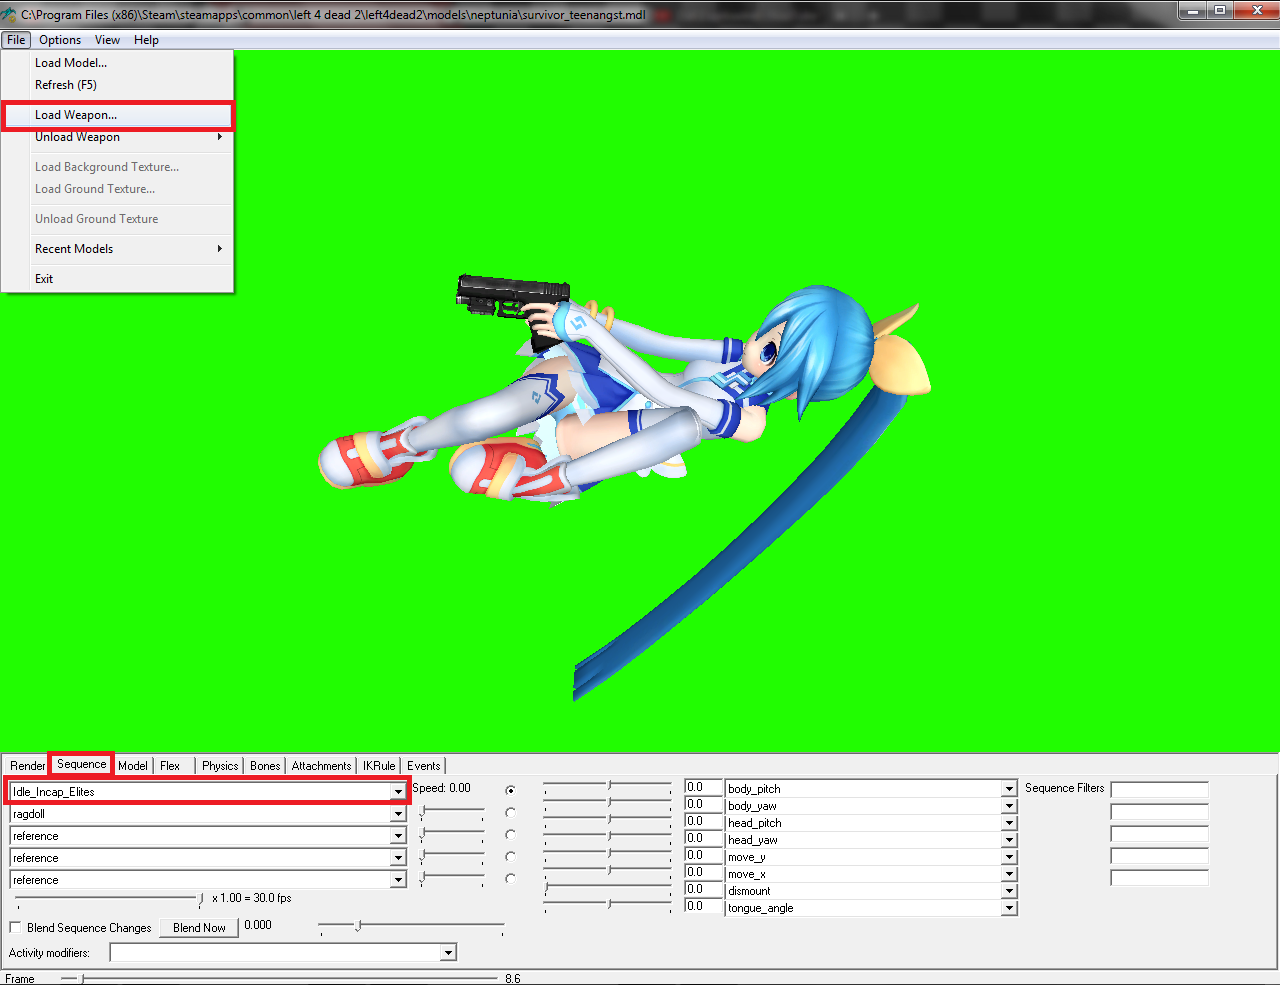Image resolution: width=1280 pixels, height=985 pixels.
Task: Open the View menu
Action: (107, 40)
